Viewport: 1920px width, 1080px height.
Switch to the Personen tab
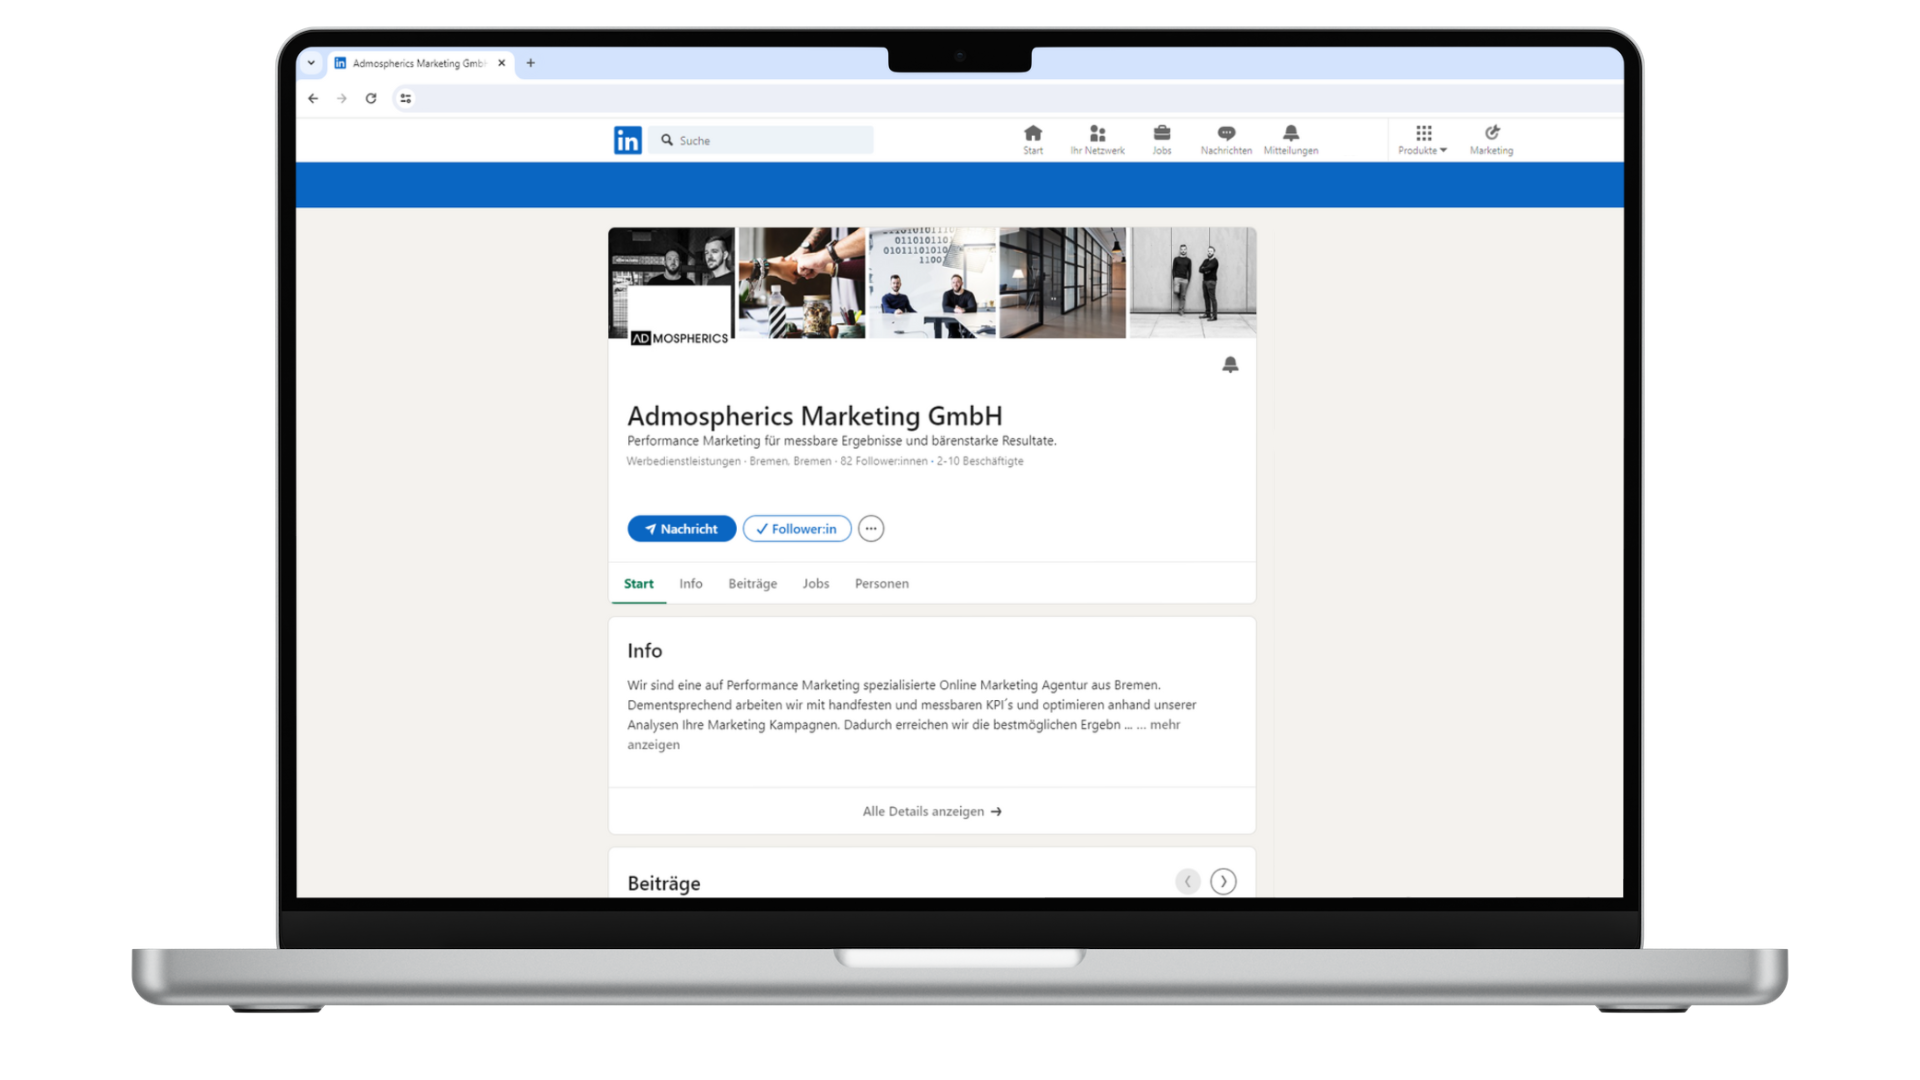[x=881, y=584]
